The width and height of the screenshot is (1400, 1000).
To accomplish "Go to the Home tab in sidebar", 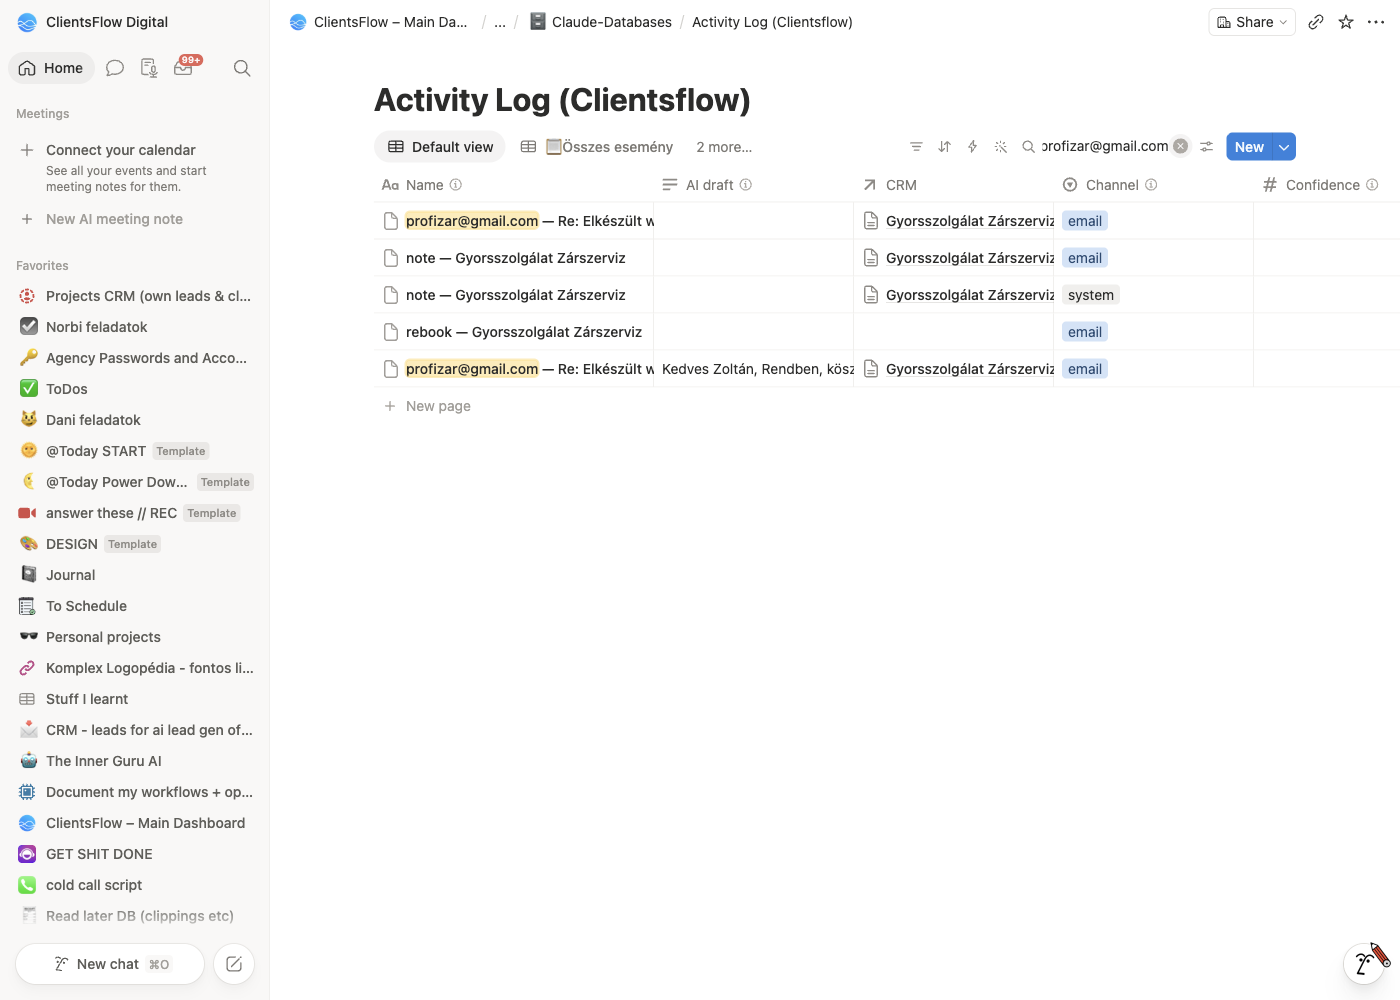I will 51,68.
